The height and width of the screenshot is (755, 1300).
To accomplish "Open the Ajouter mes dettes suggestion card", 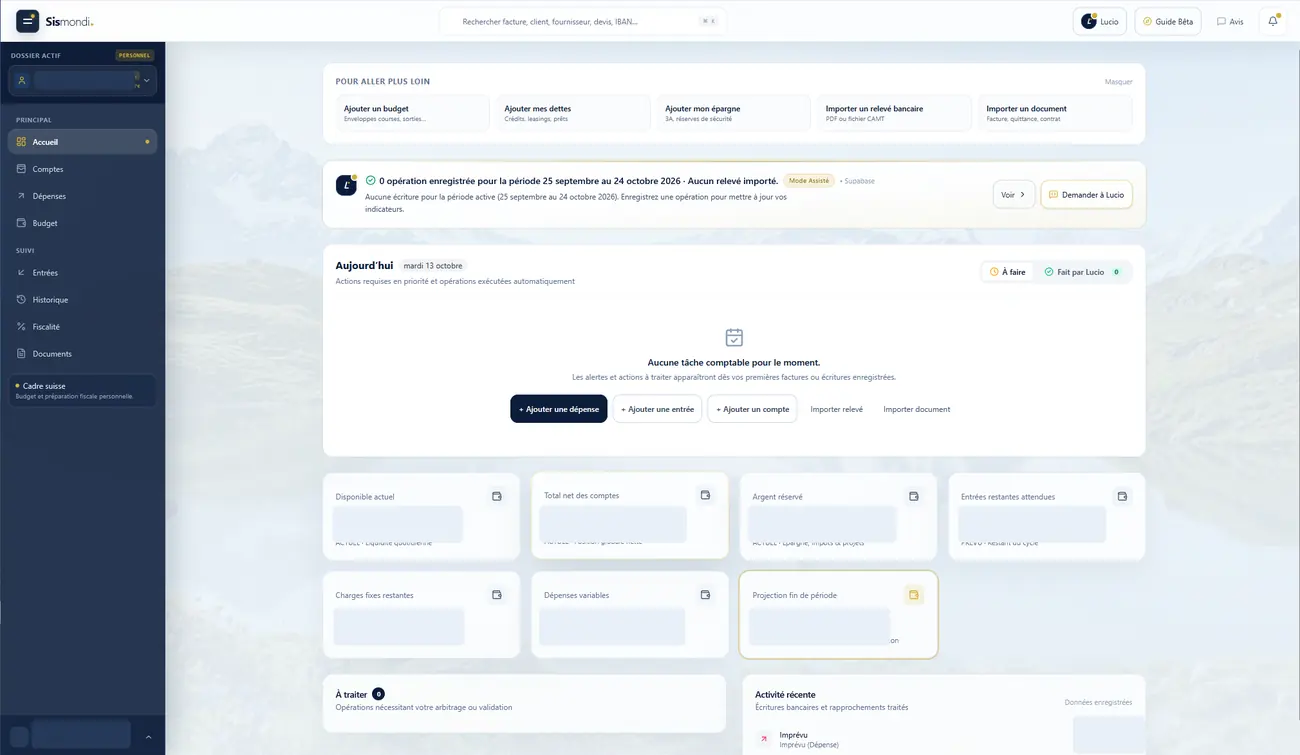I will click(x=573, y=113).
